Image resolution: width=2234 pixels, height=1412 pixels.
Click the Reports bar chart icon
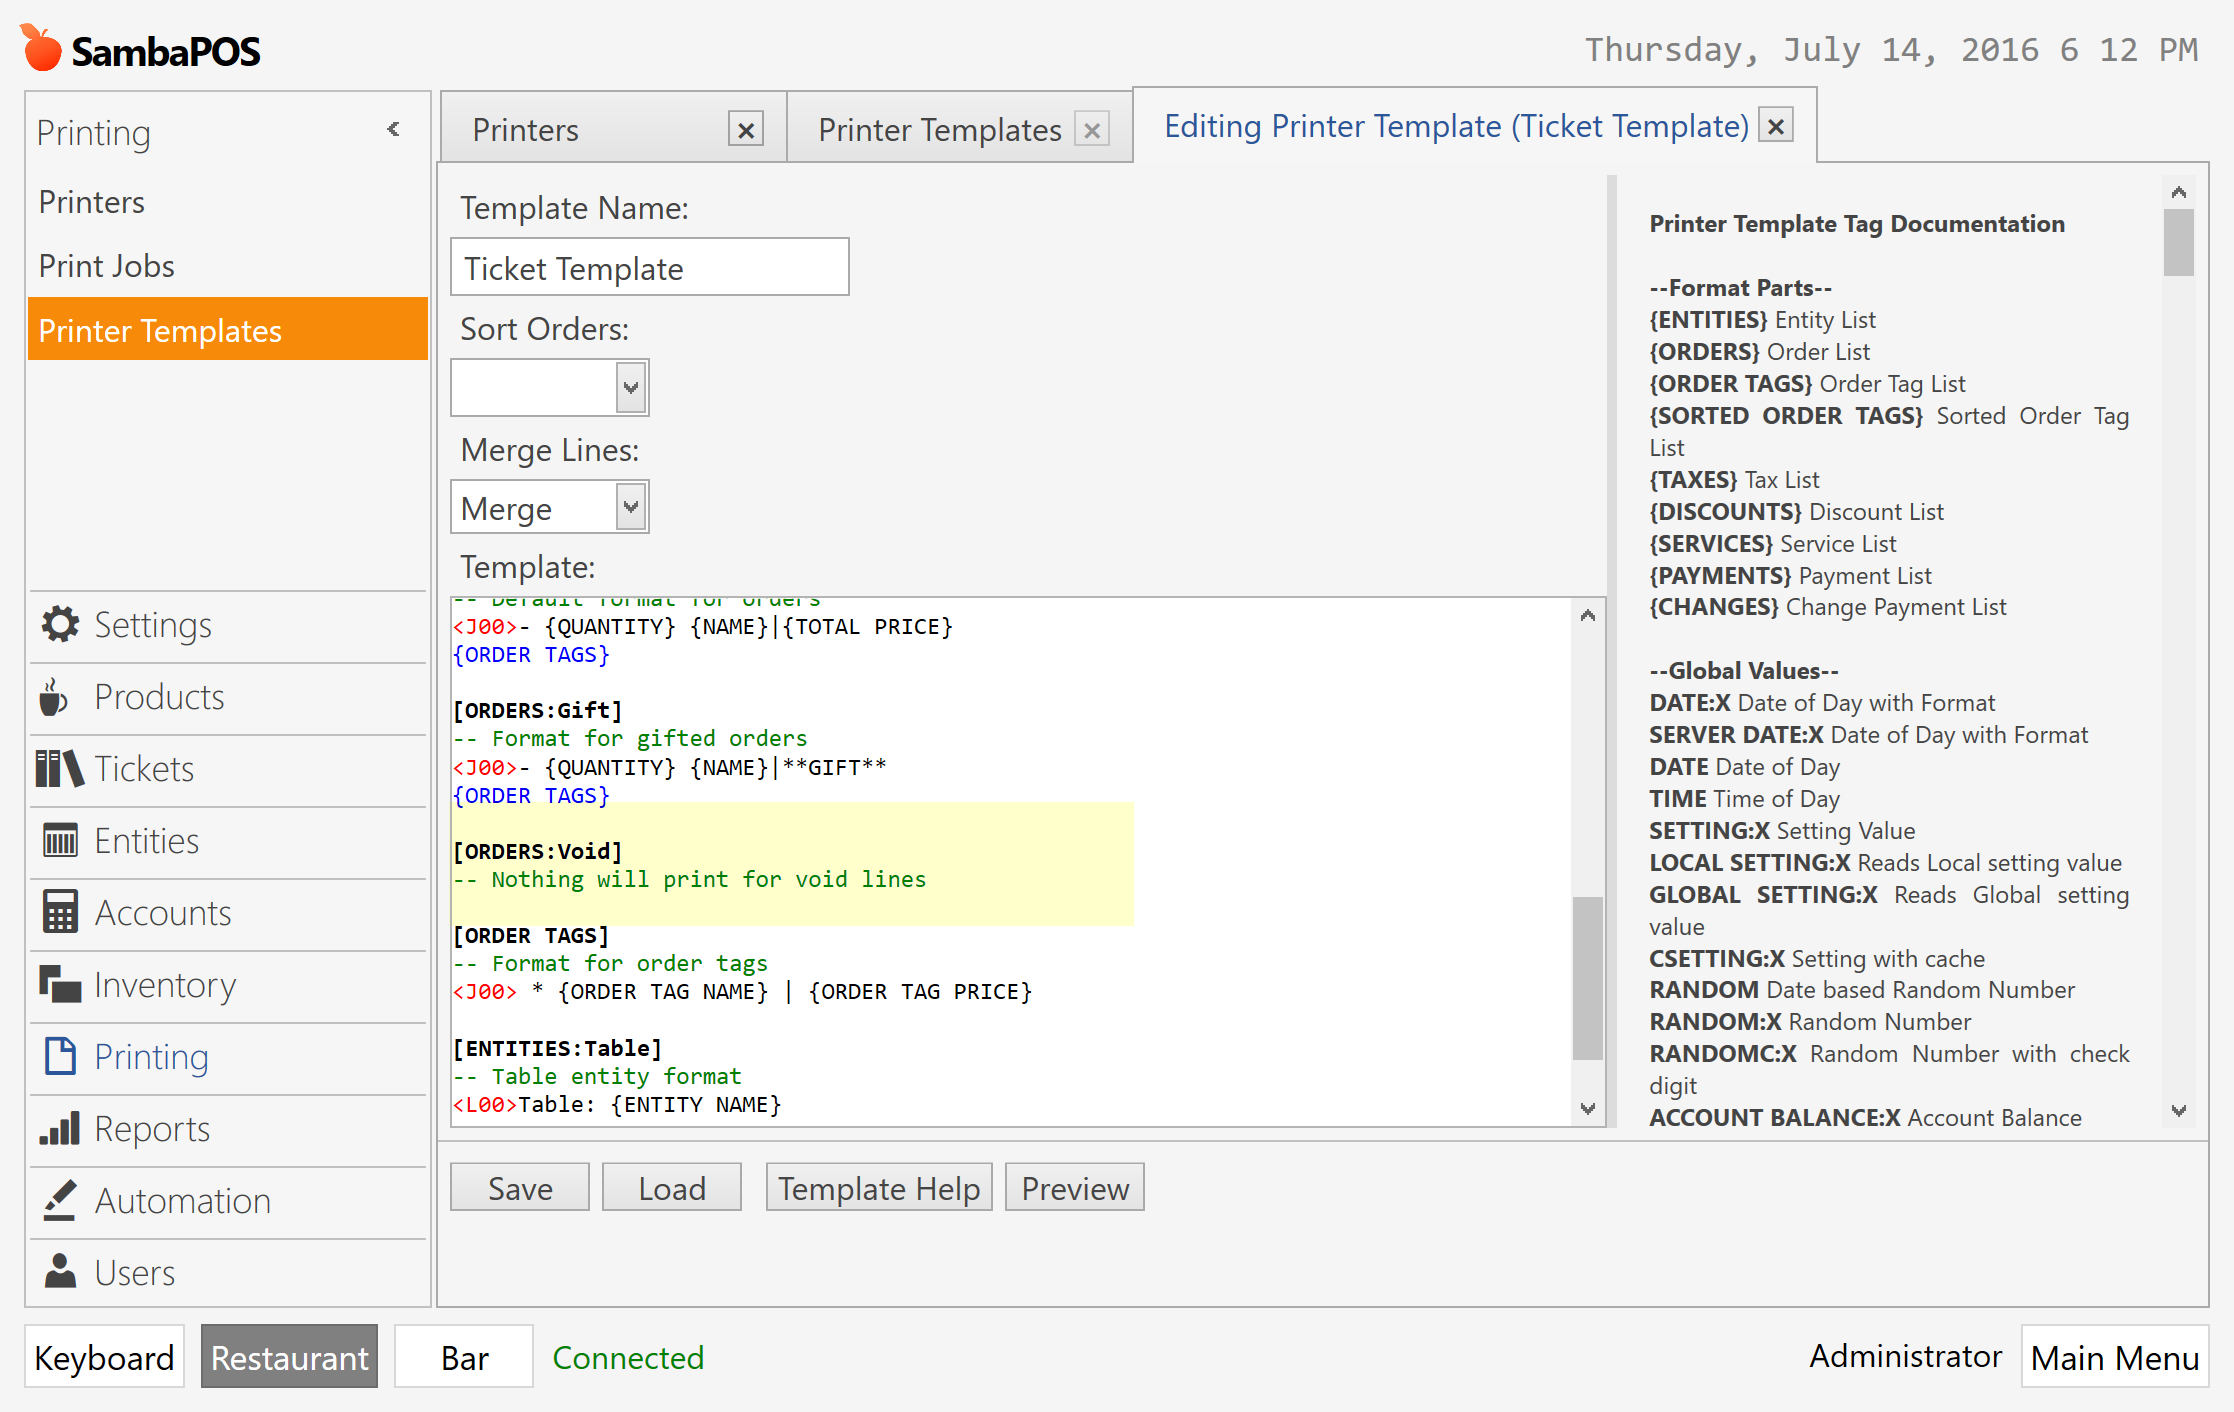click(x=59, y=1128)
